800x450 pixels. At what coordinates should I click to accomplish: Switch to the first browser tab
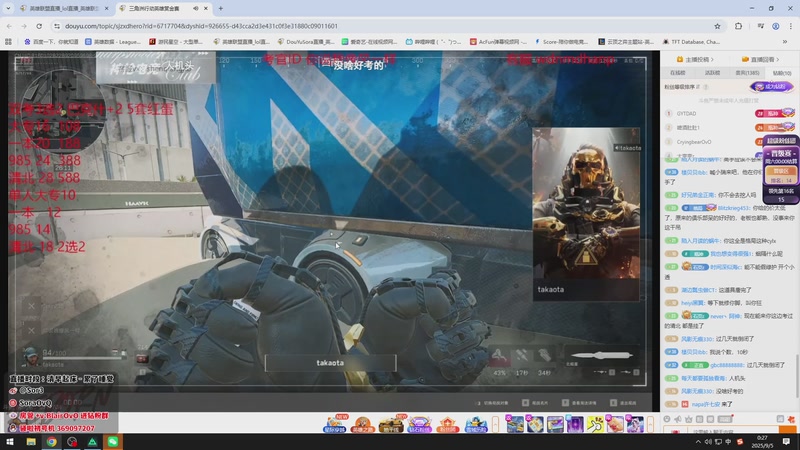pyautogui.click(x=64, y=8)
